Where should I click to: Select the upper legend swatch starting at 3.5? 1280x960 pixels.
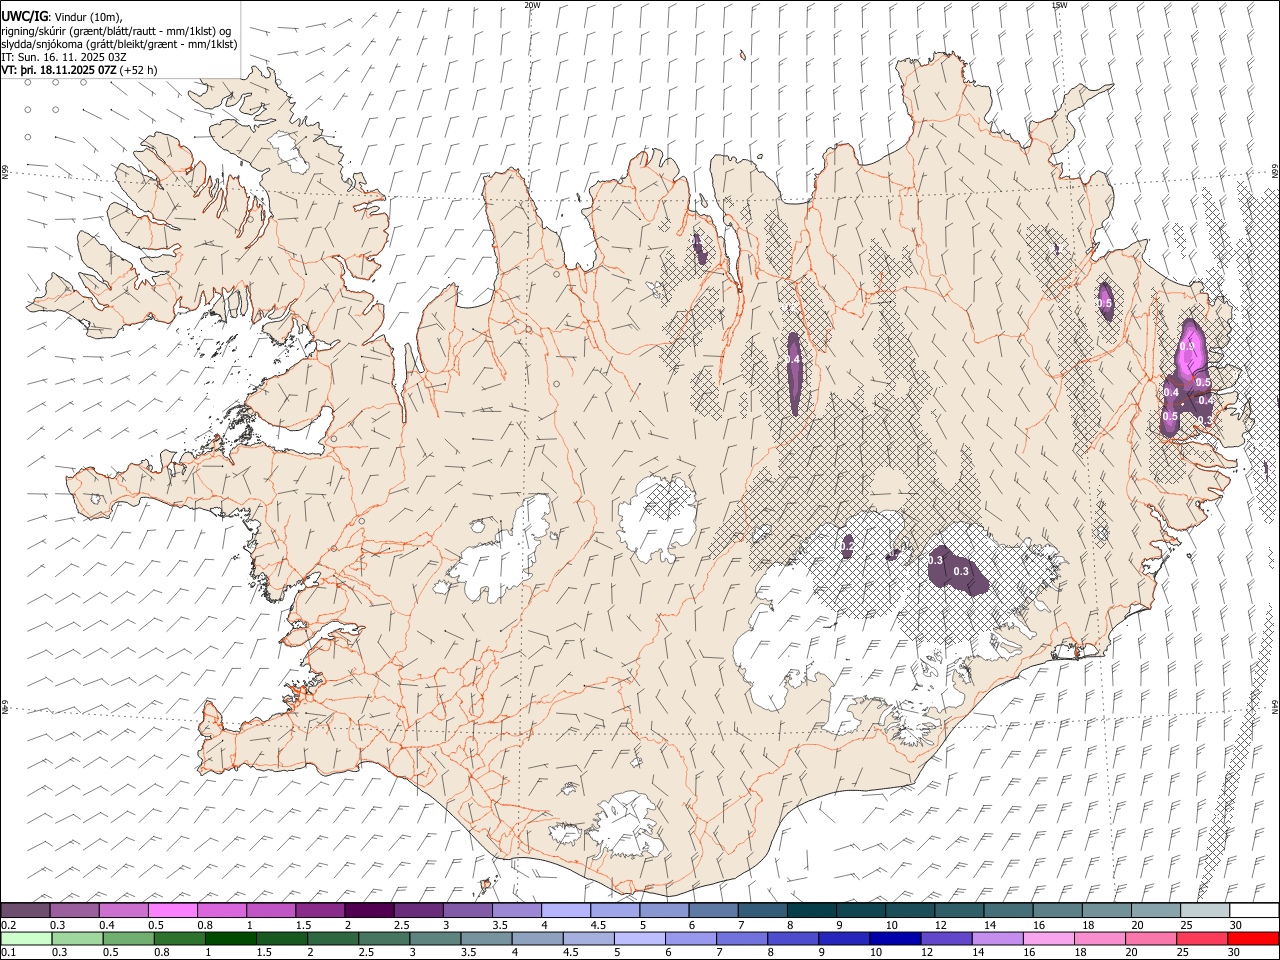[516, 910]
